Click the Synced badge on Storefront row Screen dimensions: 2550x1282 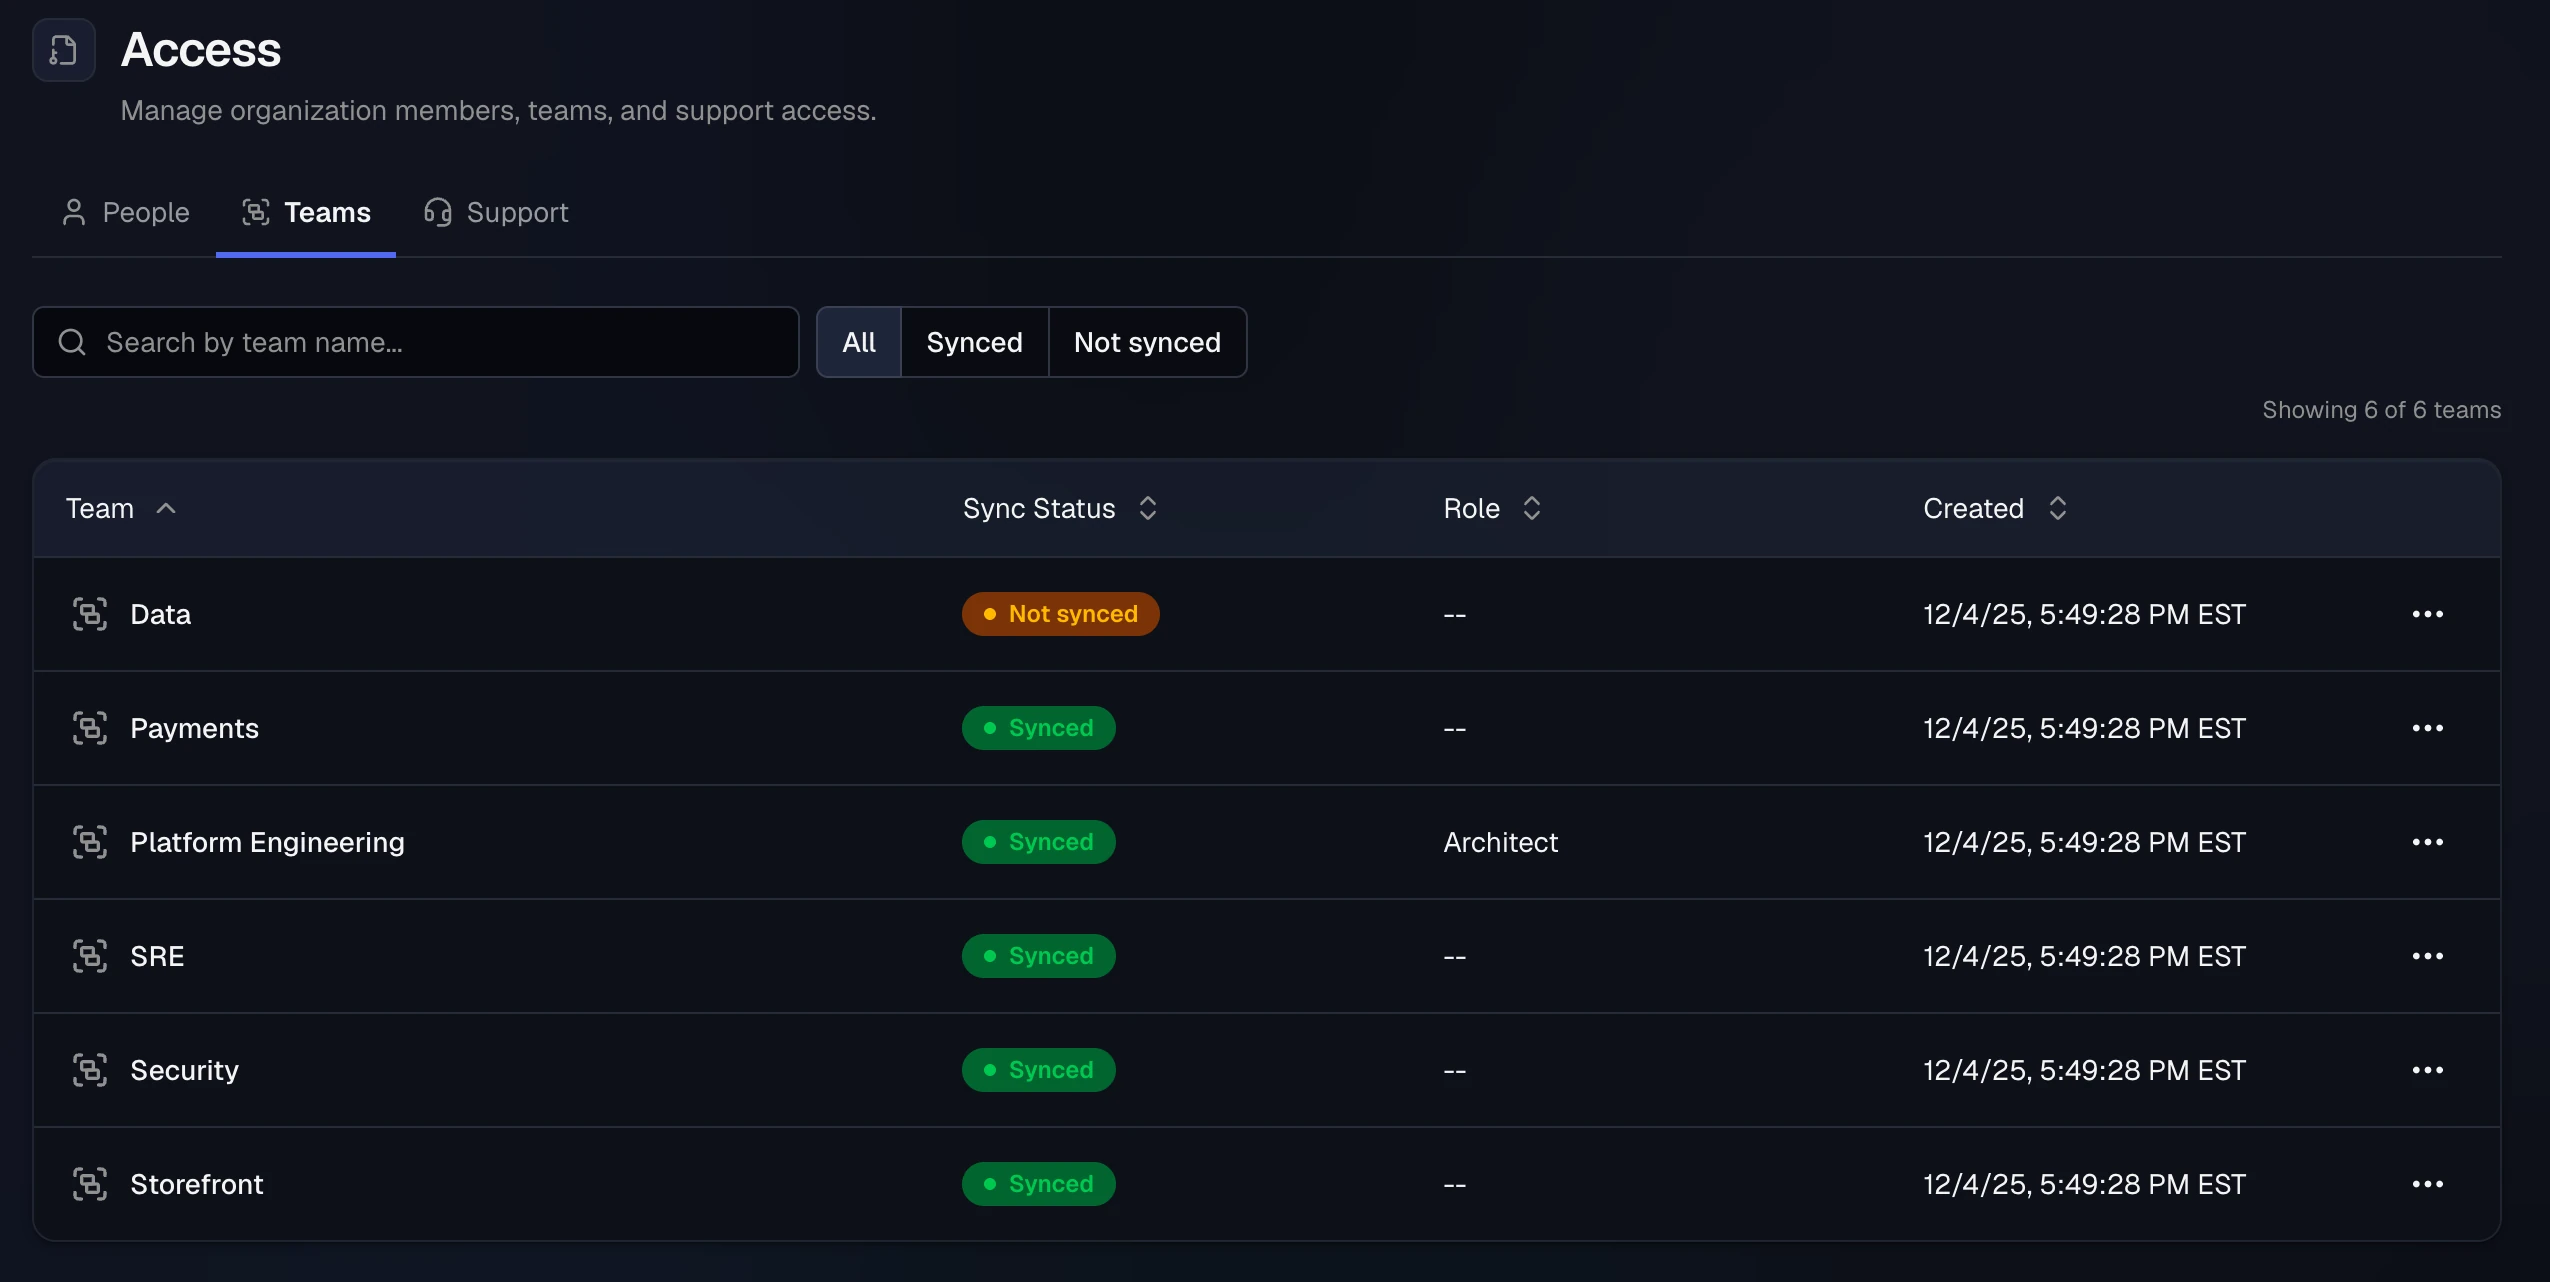pos(1038,1184)
